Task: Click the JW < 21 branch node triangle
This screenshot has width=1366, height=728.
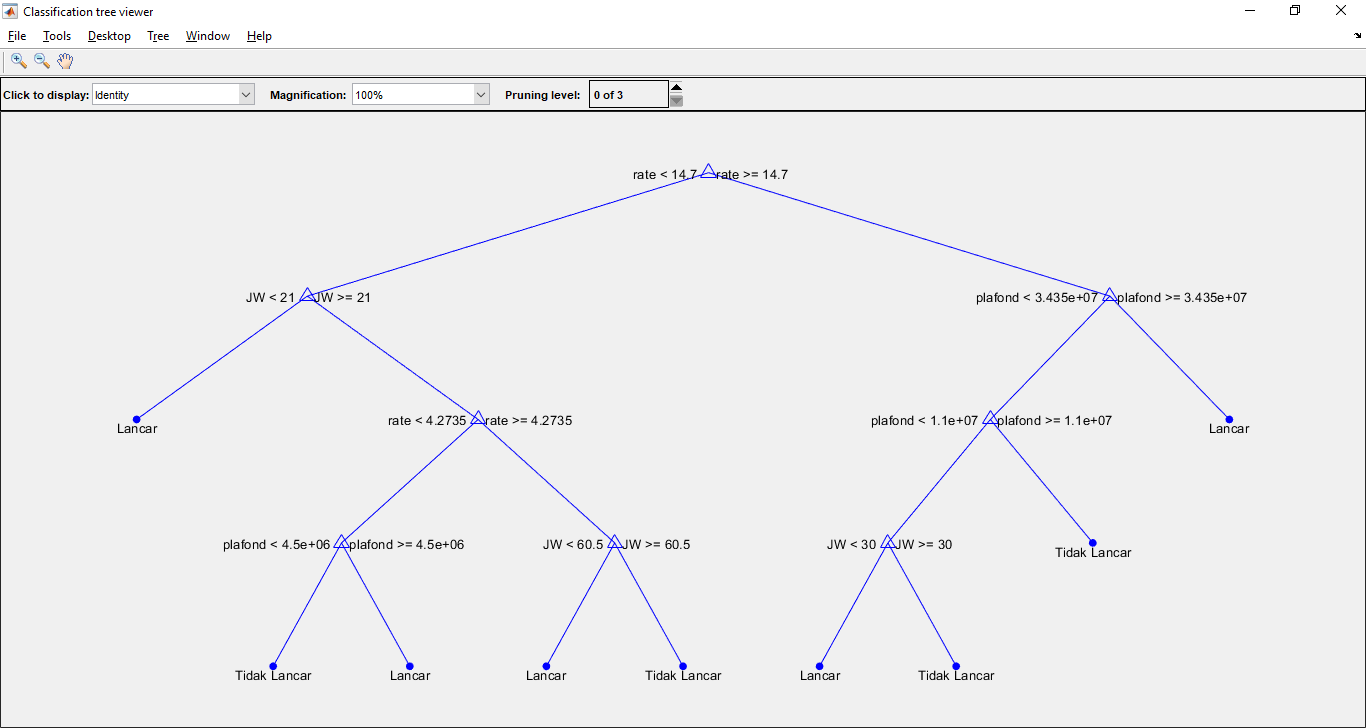Action: coord(307,296)
